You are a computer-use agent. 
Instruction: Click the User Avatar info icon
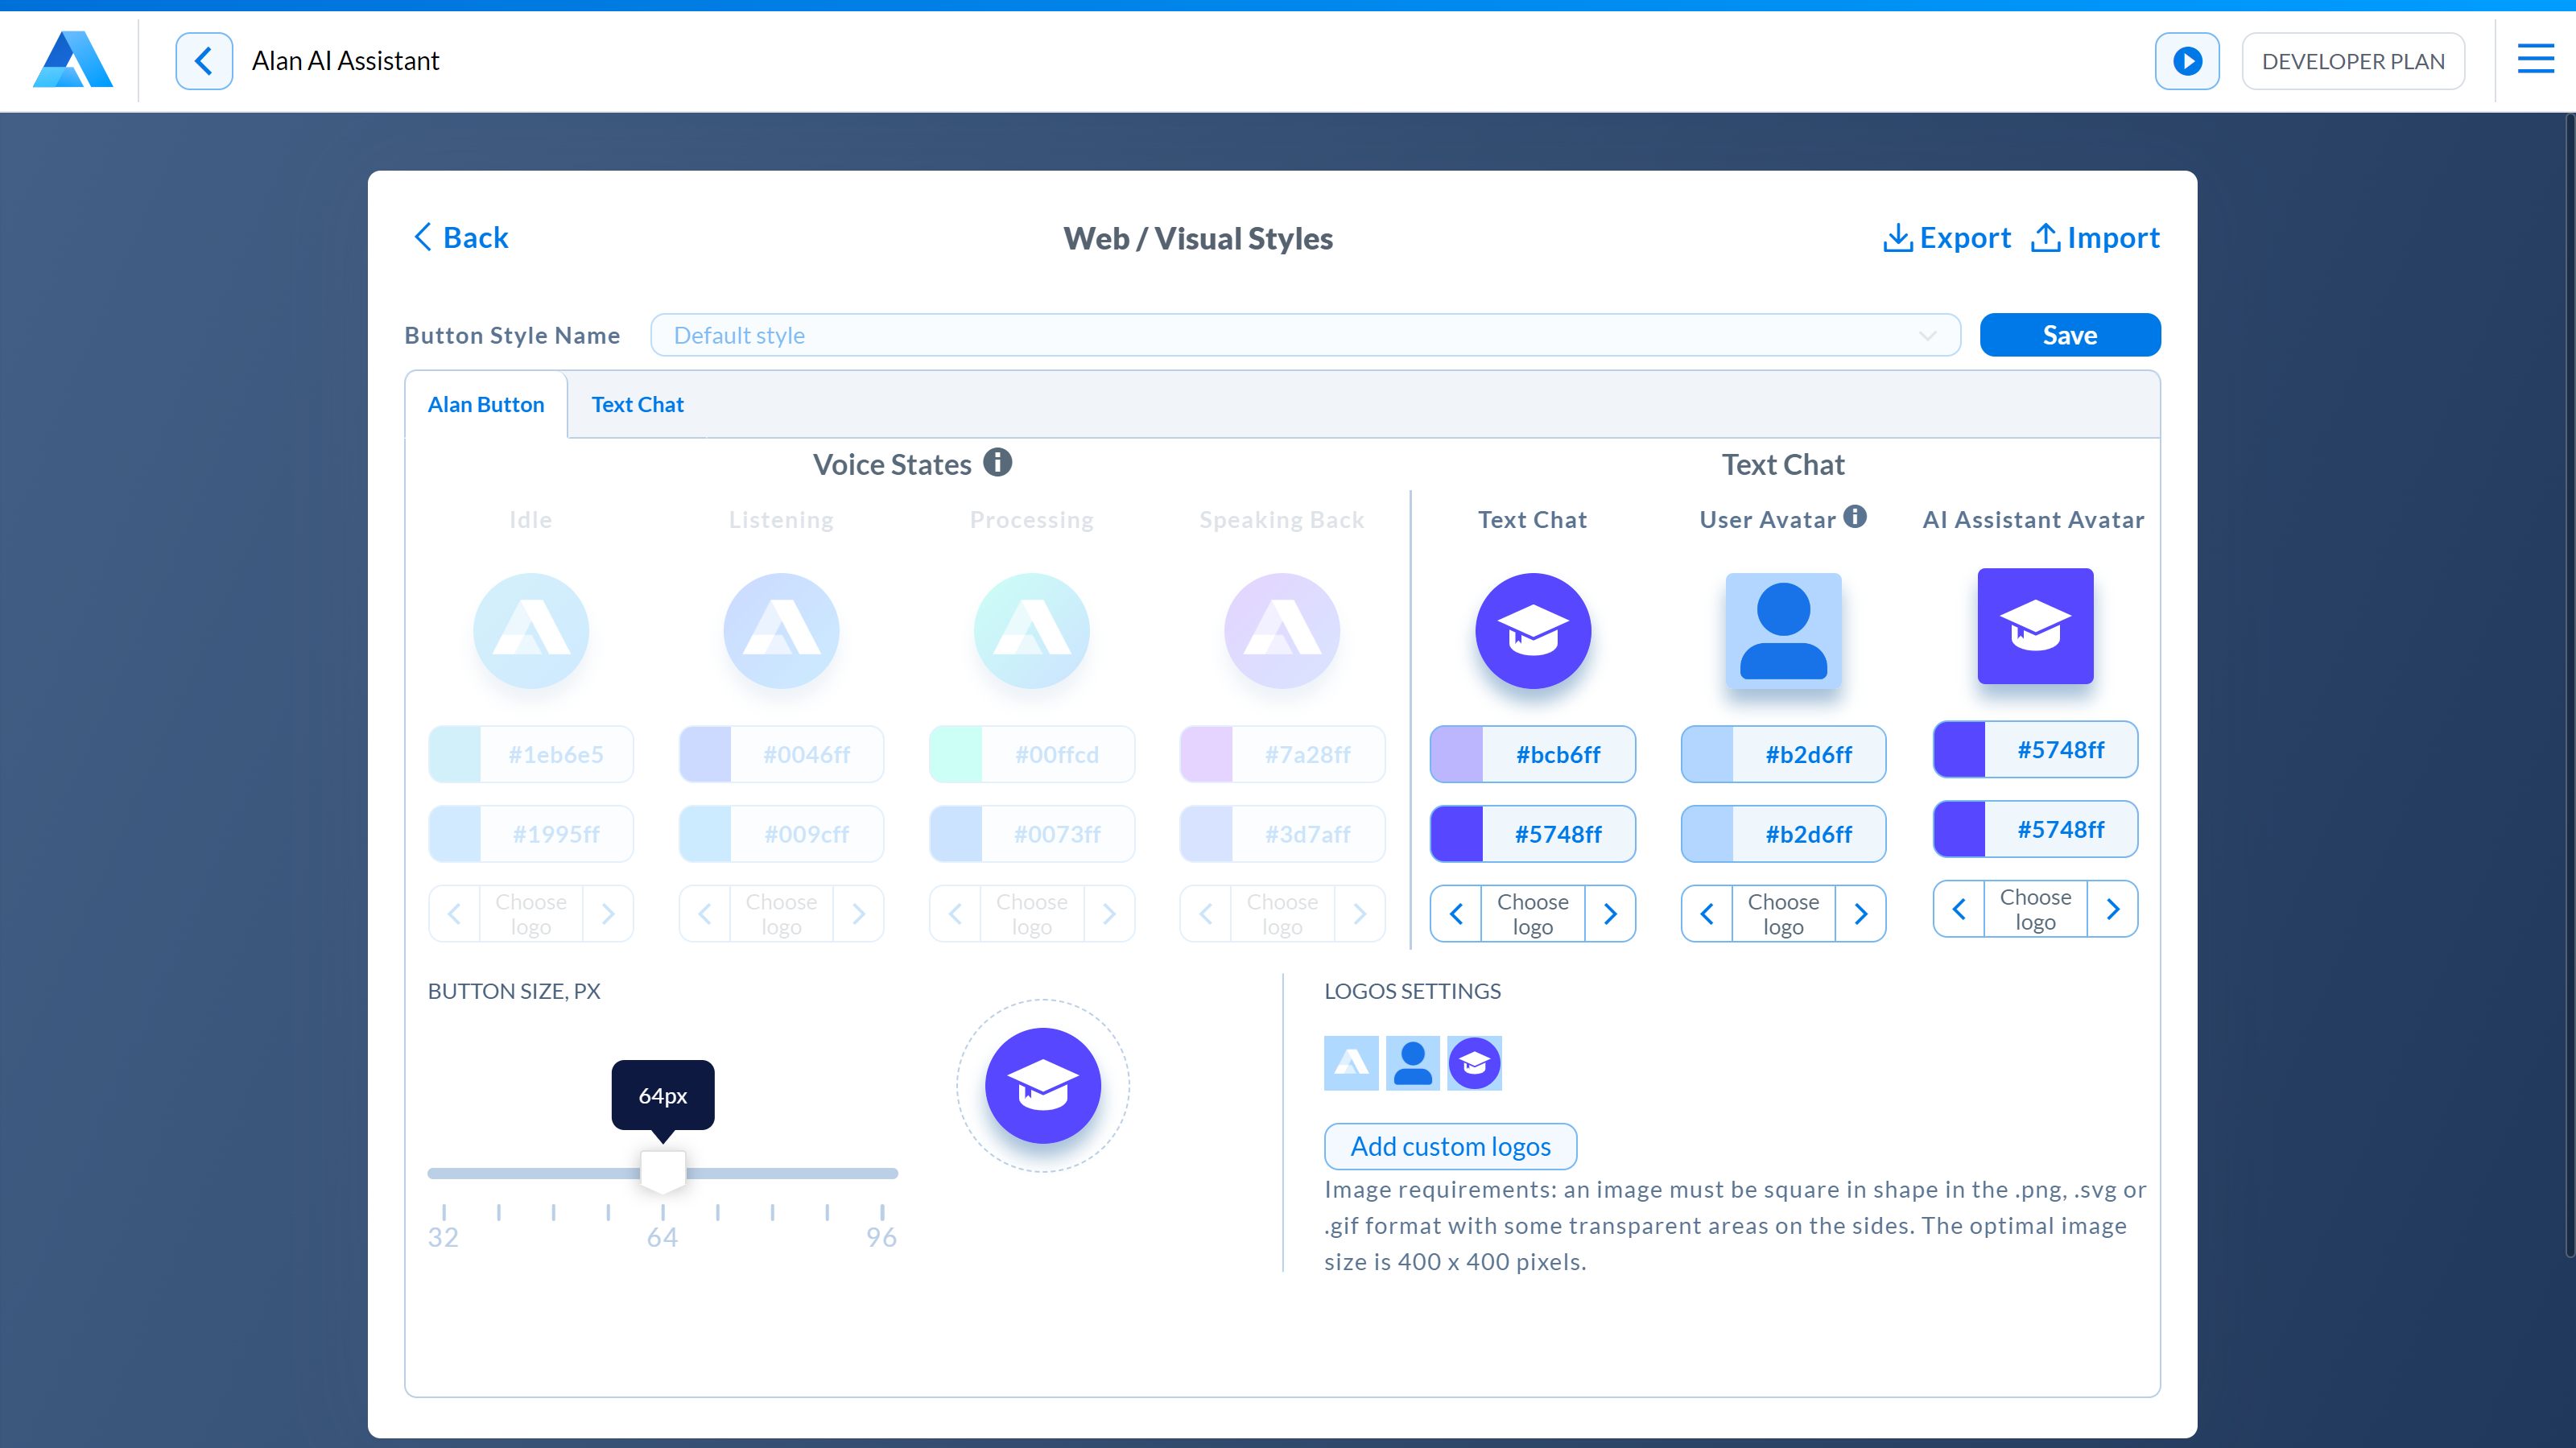point(1855,517)
